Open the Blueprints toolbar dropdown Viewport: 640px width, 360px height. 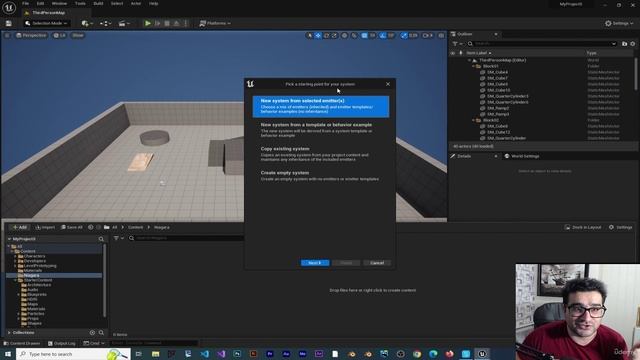tap(105, 24)
